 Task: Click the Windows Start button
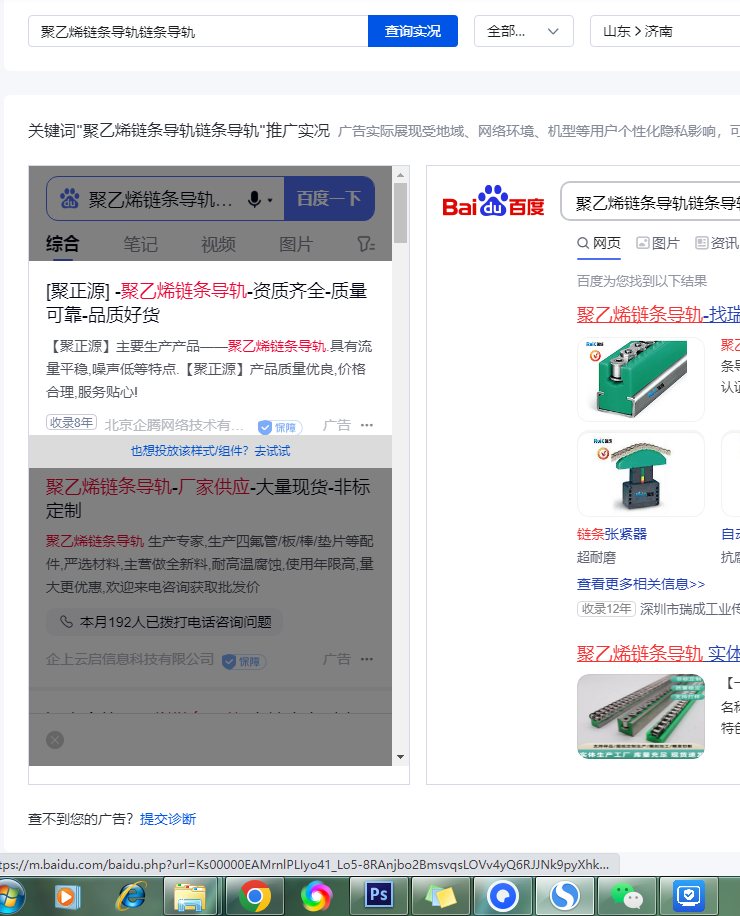click(x=10, y=896)
